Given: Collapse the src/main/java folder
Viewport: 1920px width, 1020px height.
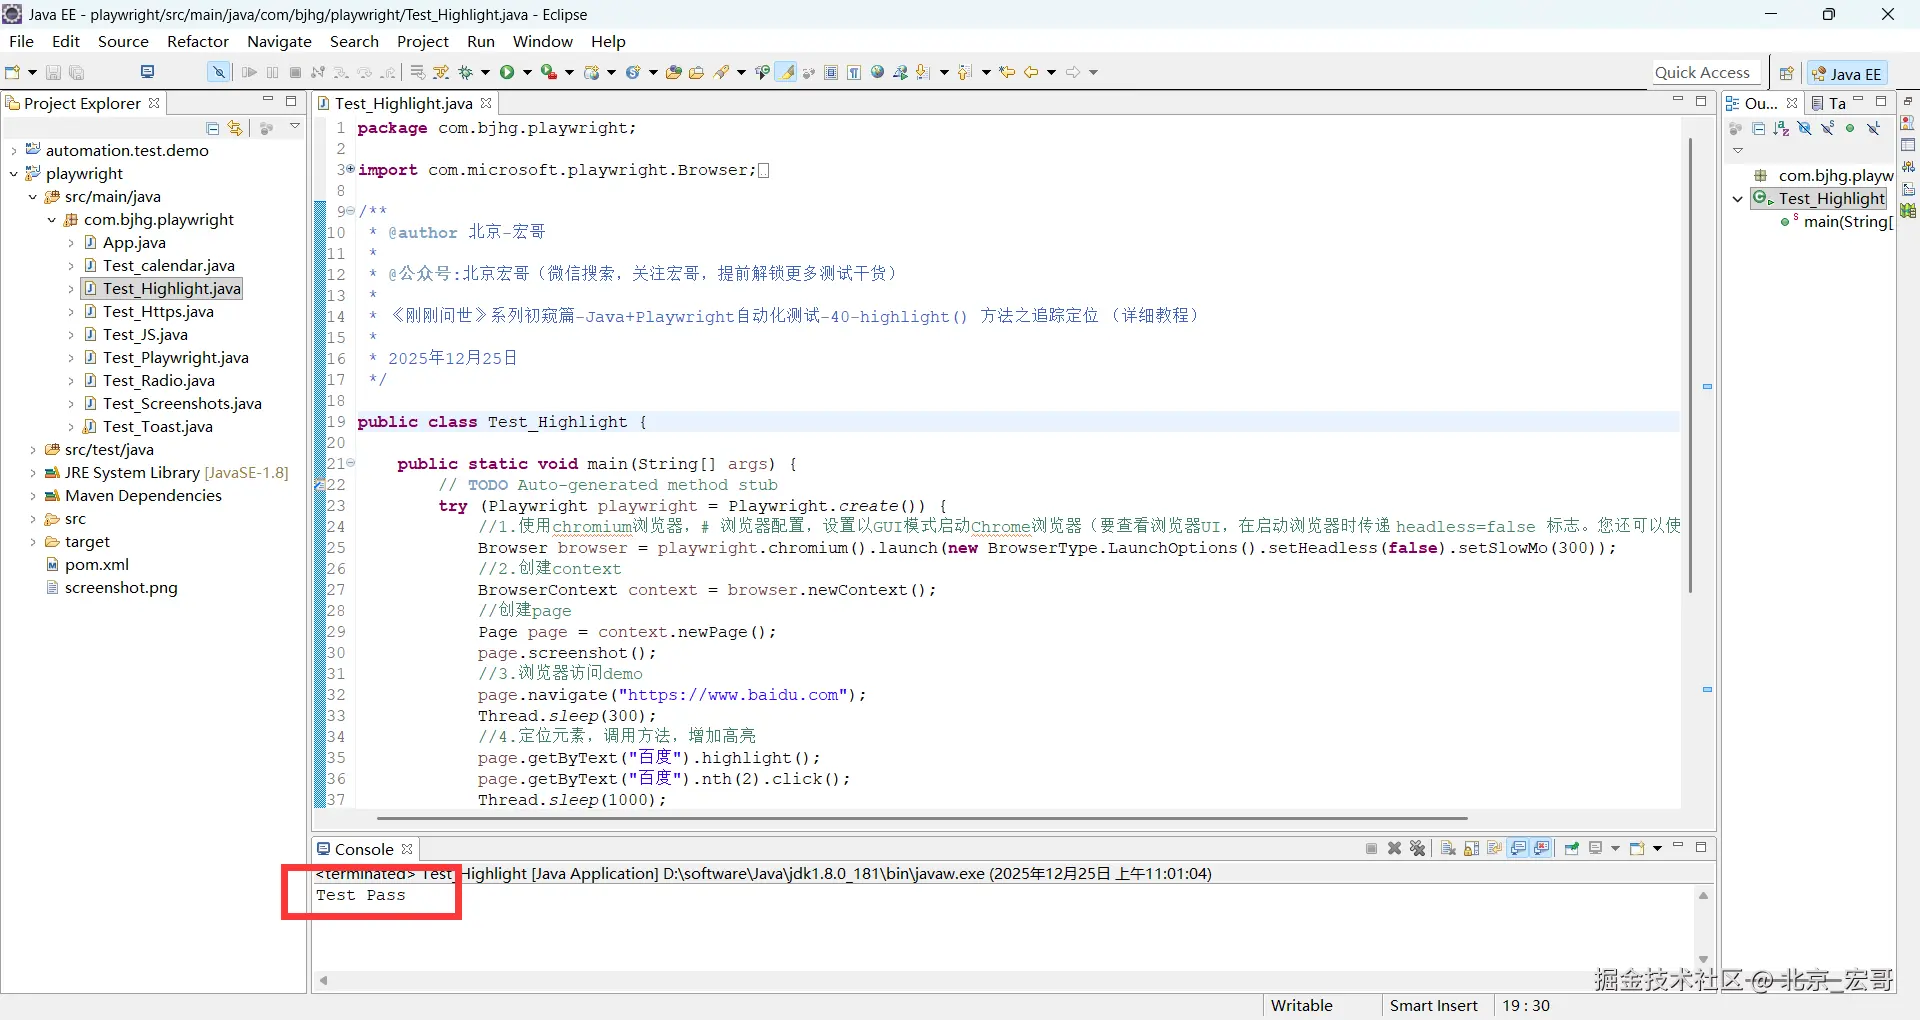Looking at the screenshot, I should click(33, 197).
